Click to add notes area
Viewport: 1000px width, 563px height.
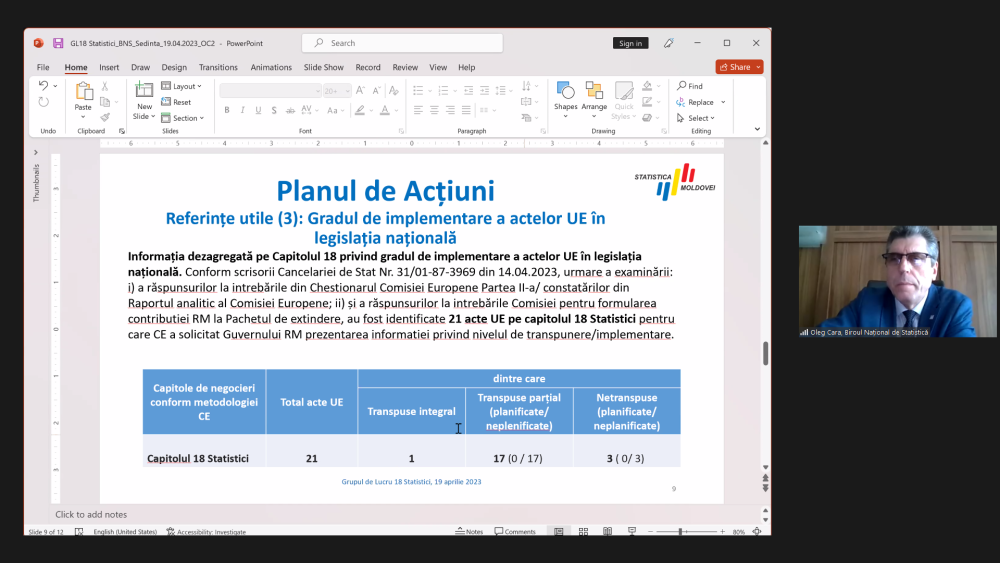407,515
